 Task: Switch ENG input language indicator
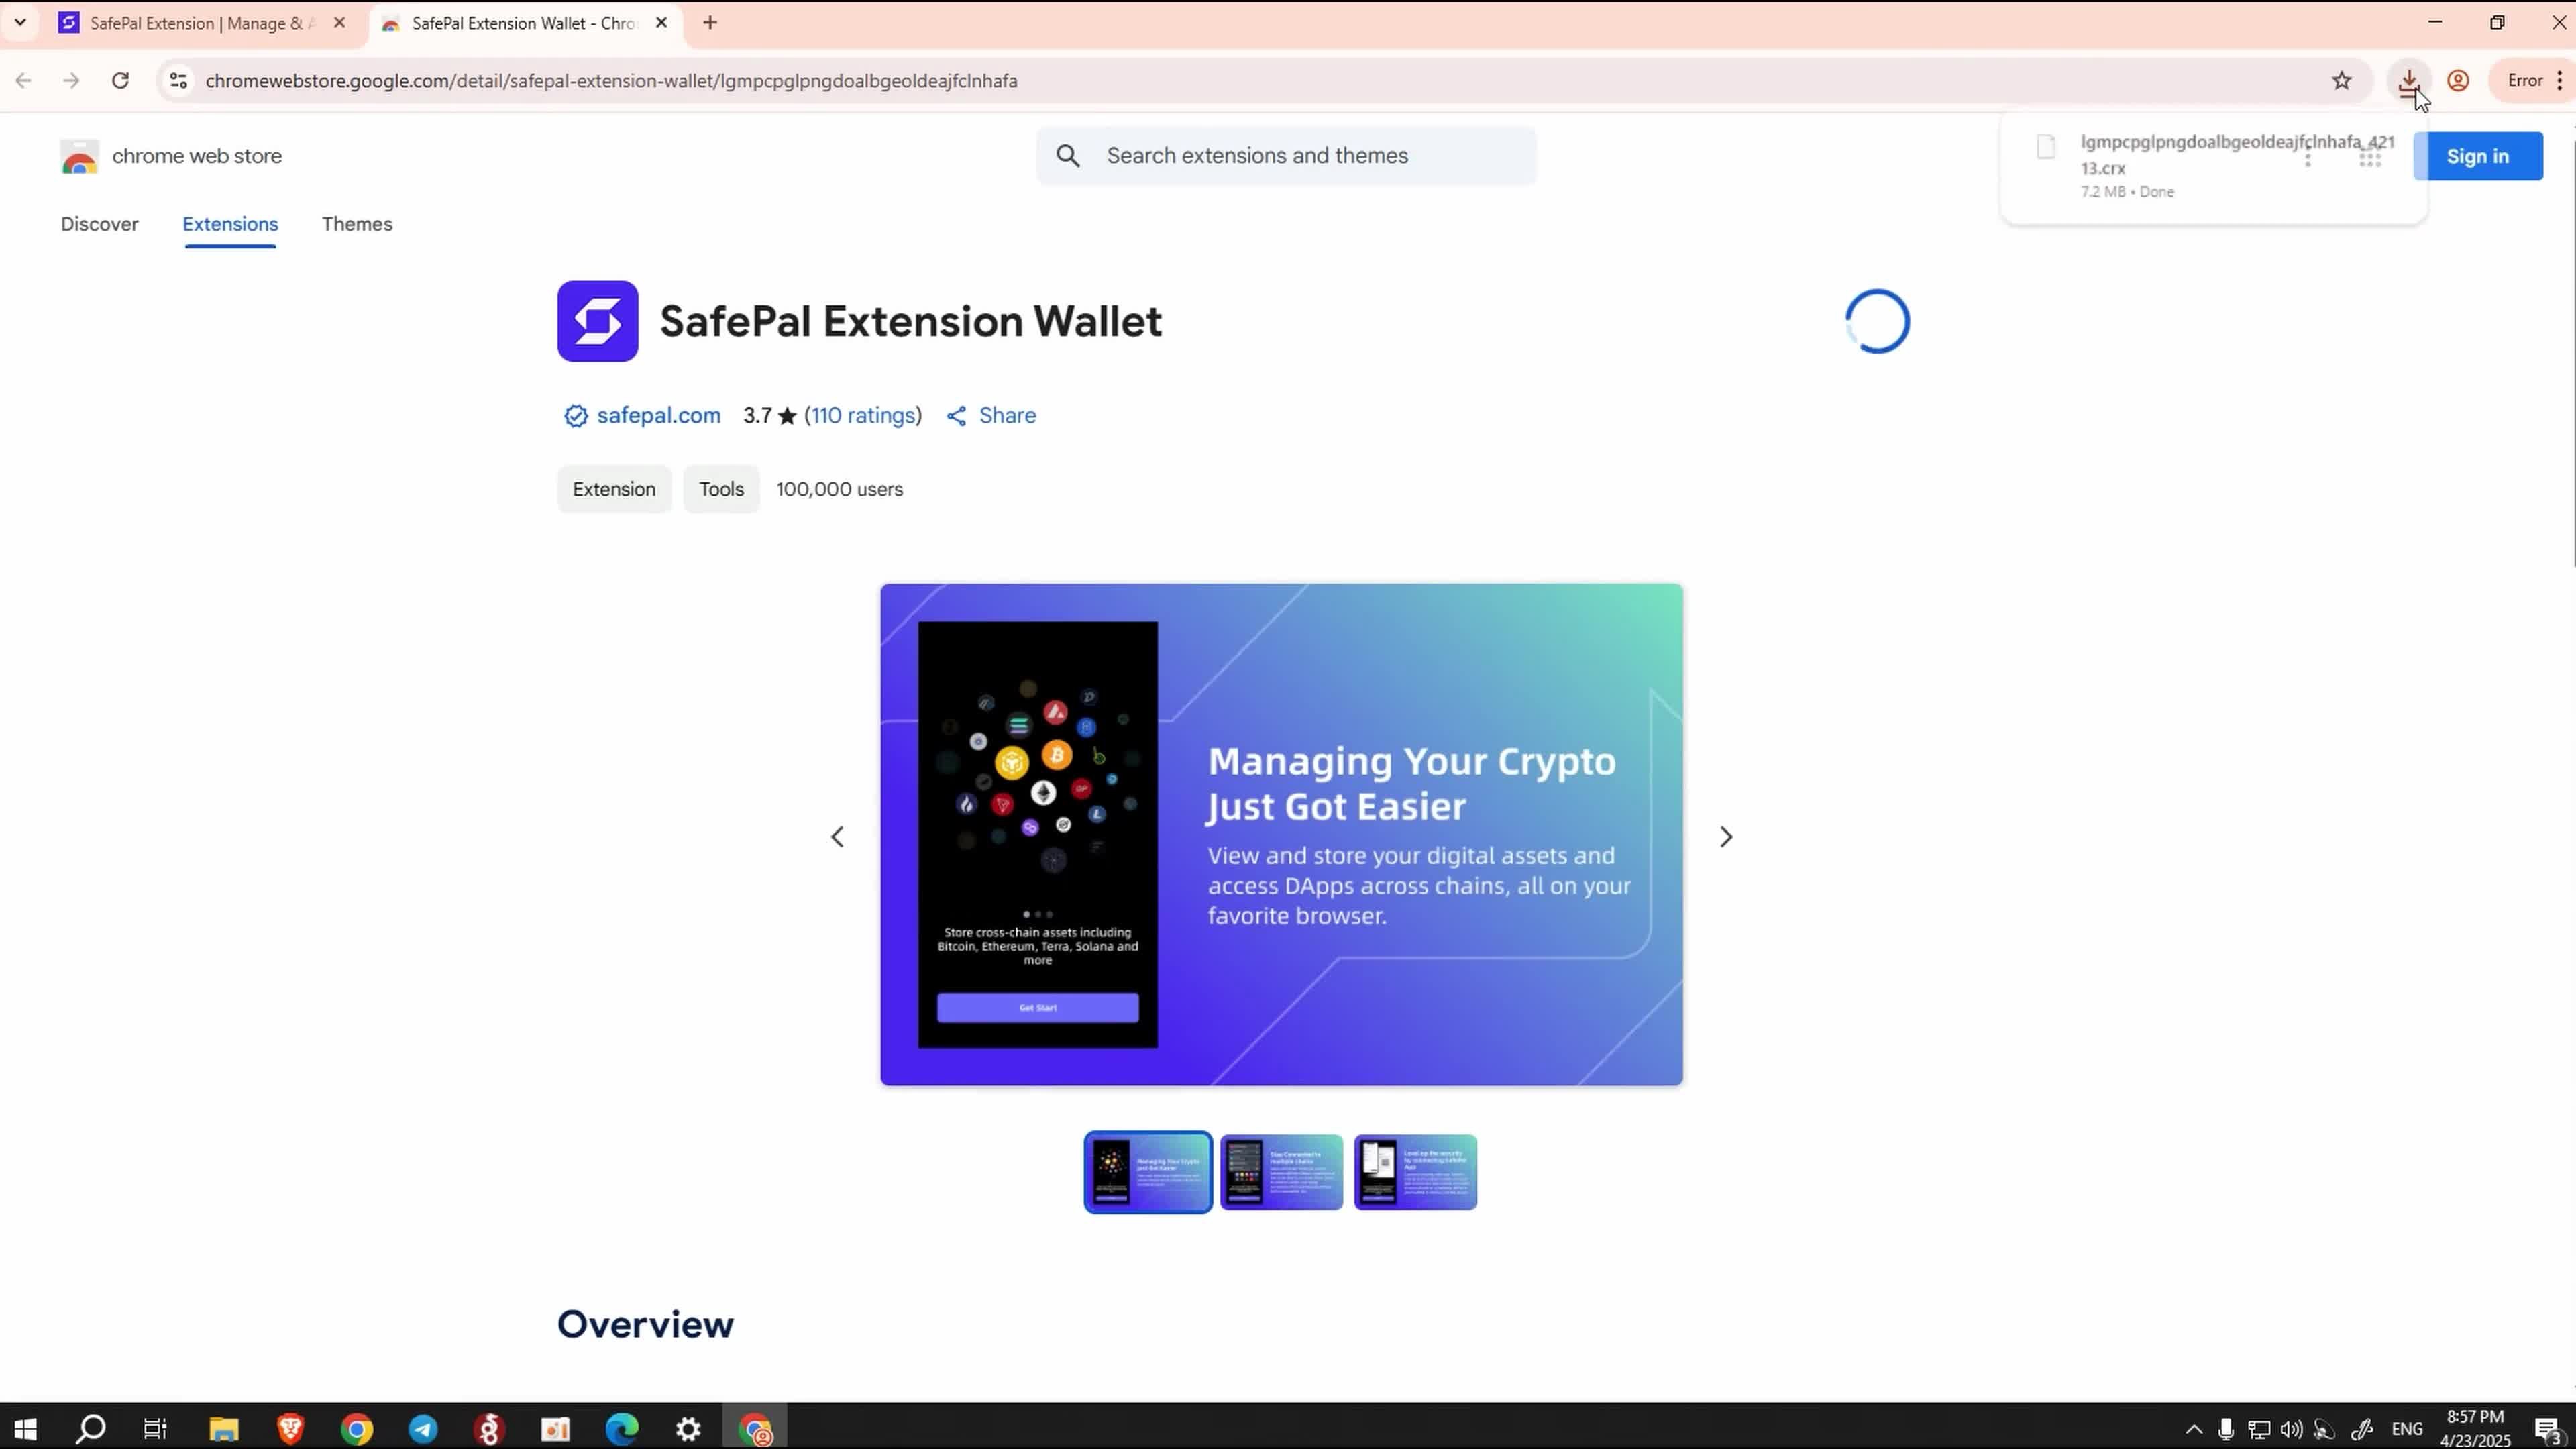click(2407, 1429)
